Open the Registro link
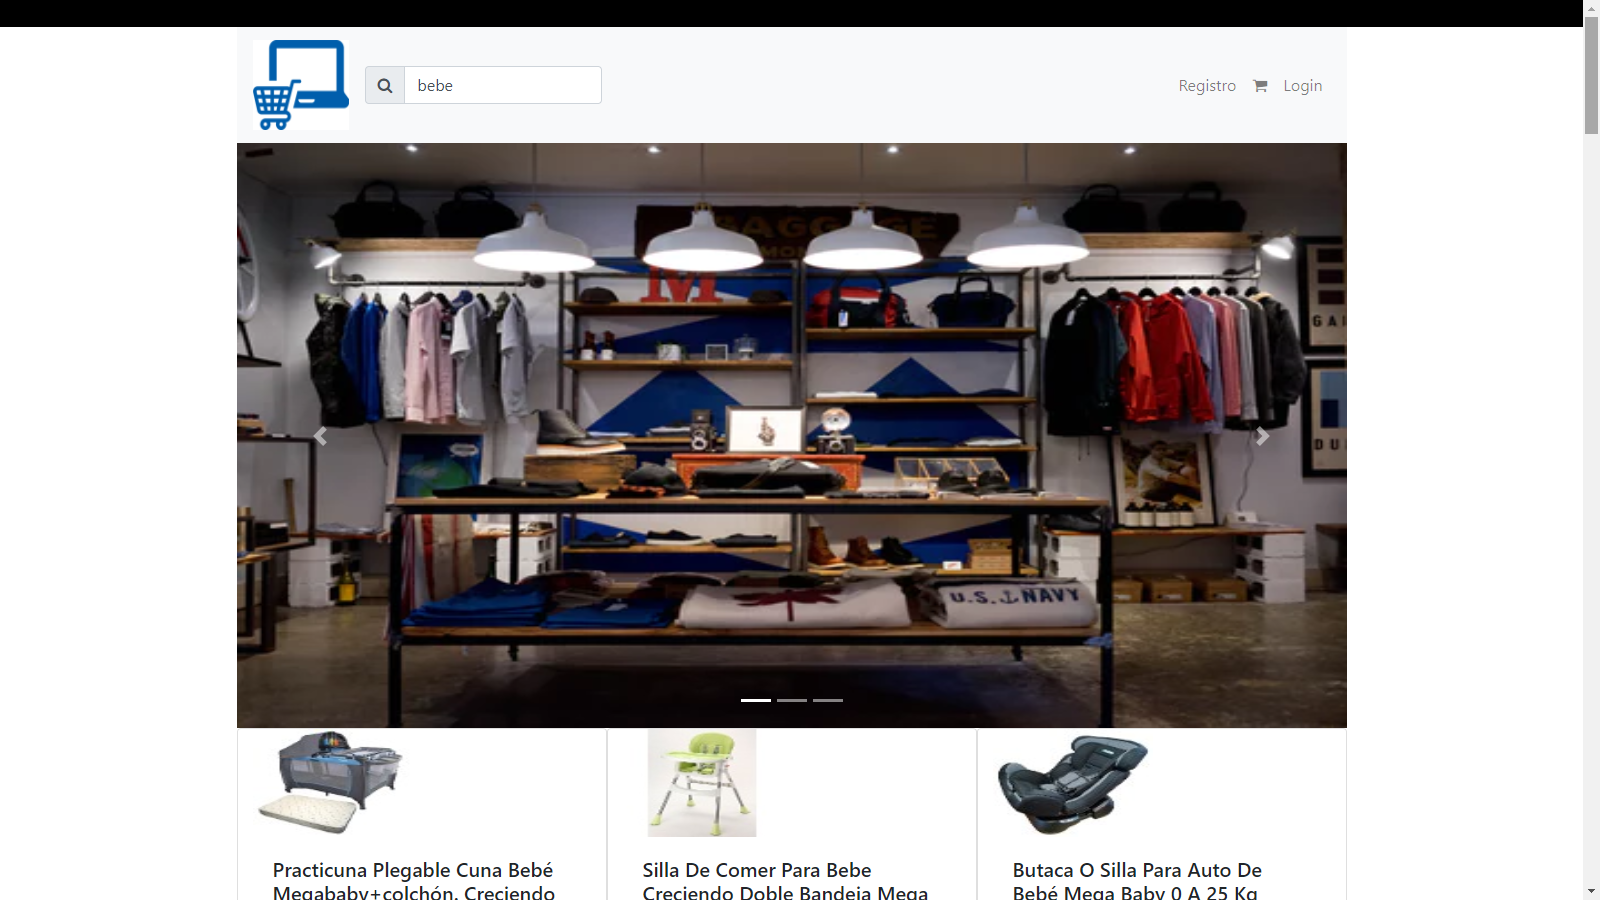Viewport: 1600px width, 900px height. click(1207, 86)
